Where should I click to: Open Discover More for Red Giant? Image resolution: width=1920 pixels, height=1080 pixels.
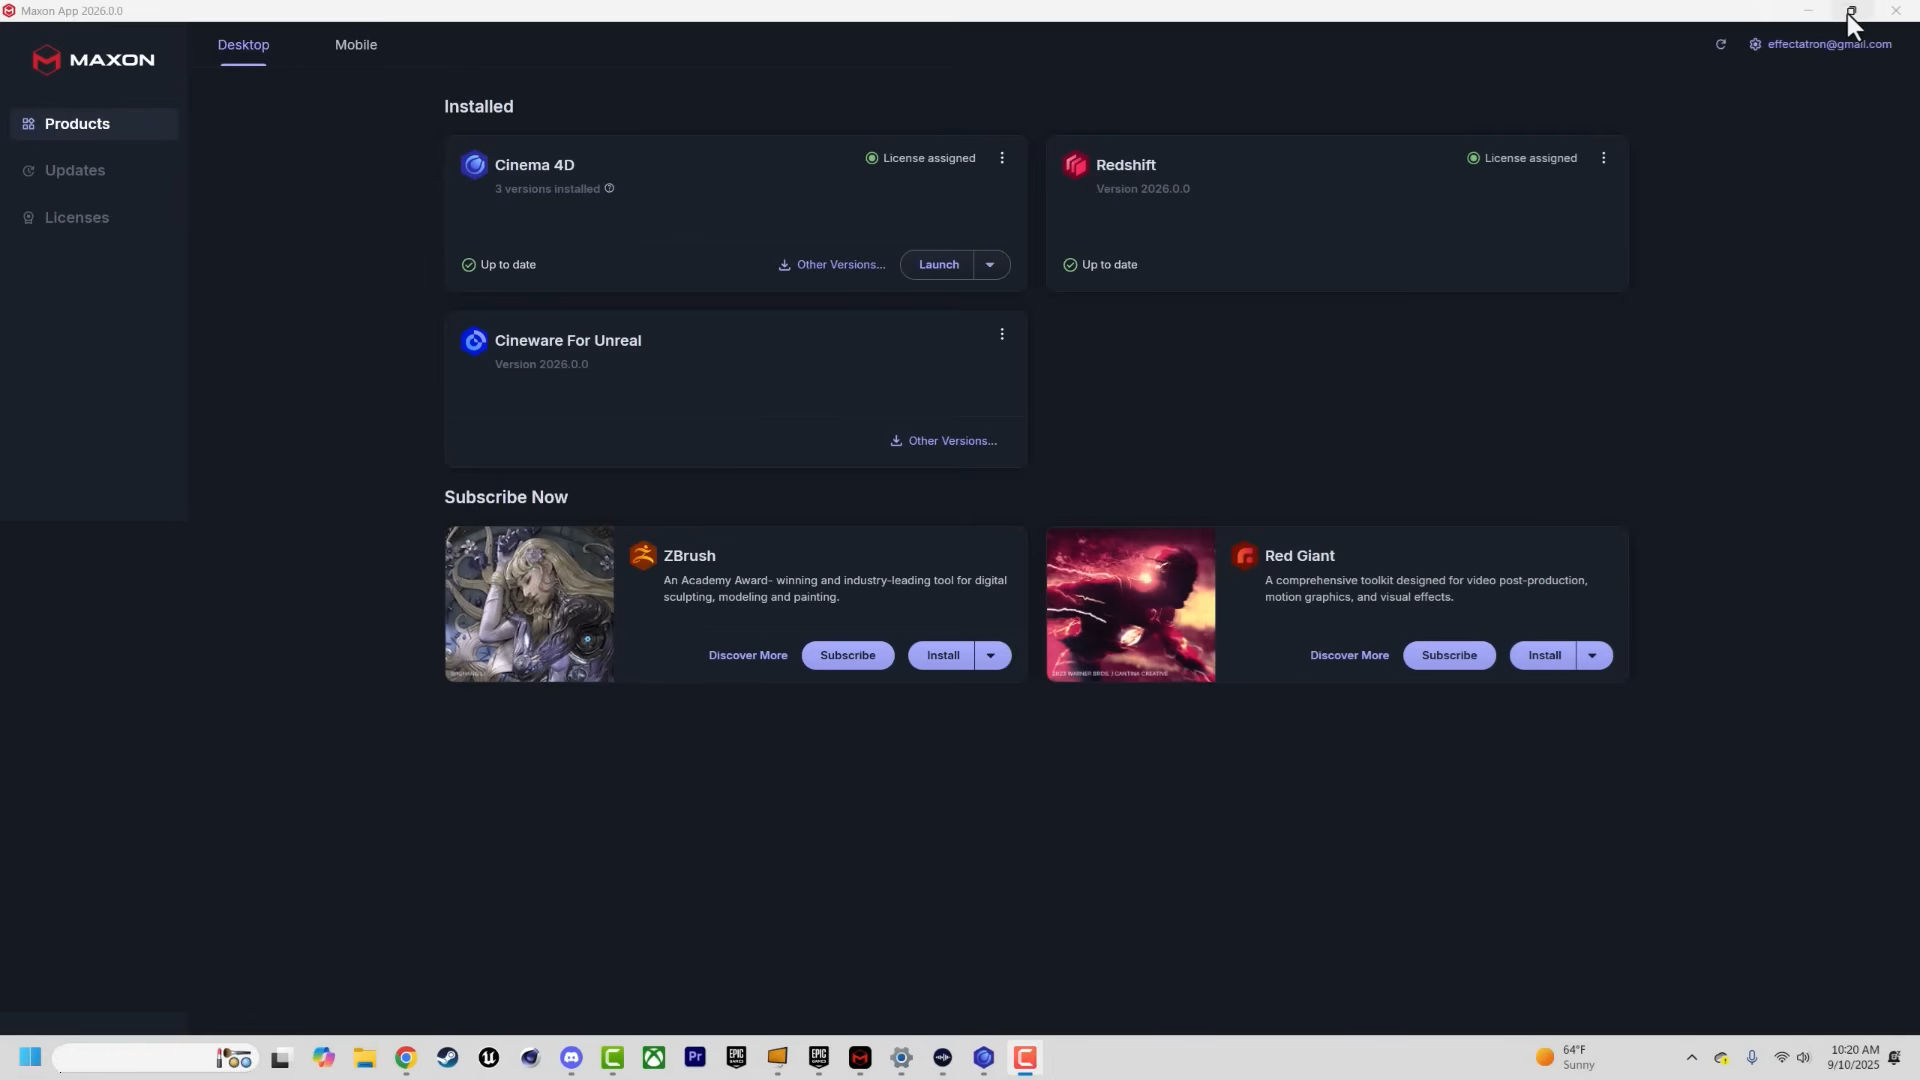tap(1349, 656)
